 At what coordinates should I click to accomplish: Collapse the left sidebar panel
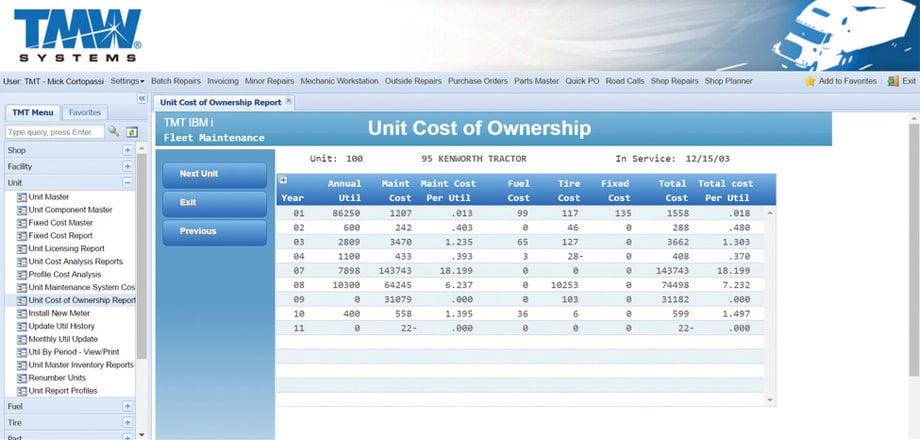pyautogui.click(x=142, y=99)
